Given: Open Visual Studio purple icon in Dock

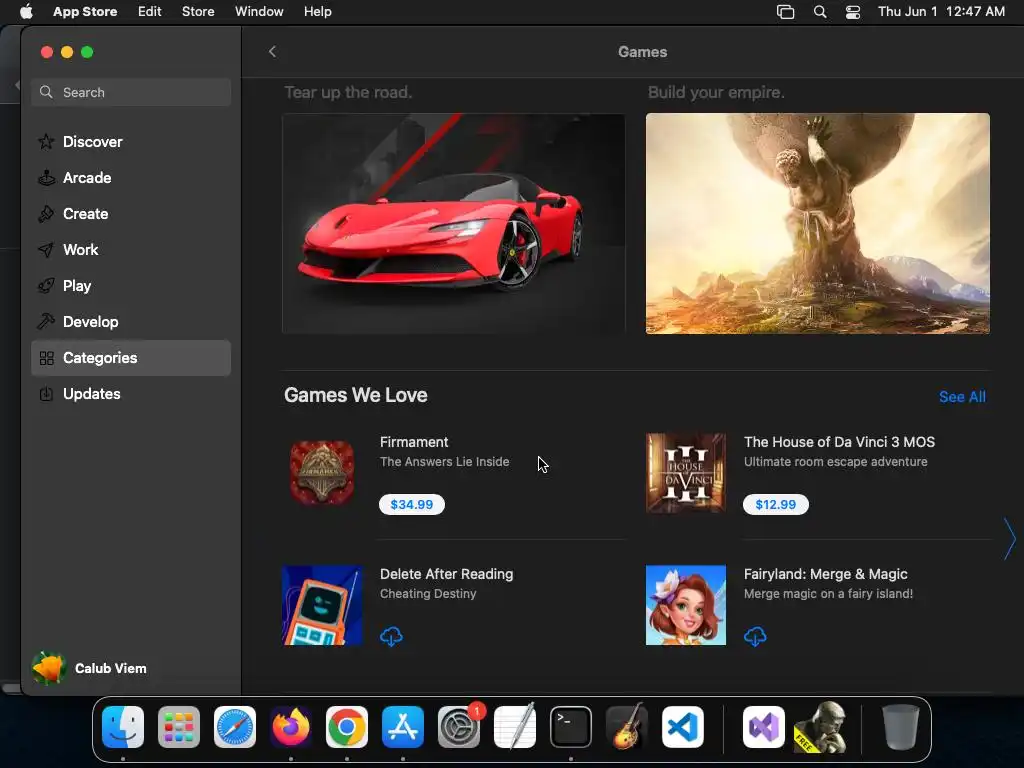Looking at the screenshot, I should 763,727.
